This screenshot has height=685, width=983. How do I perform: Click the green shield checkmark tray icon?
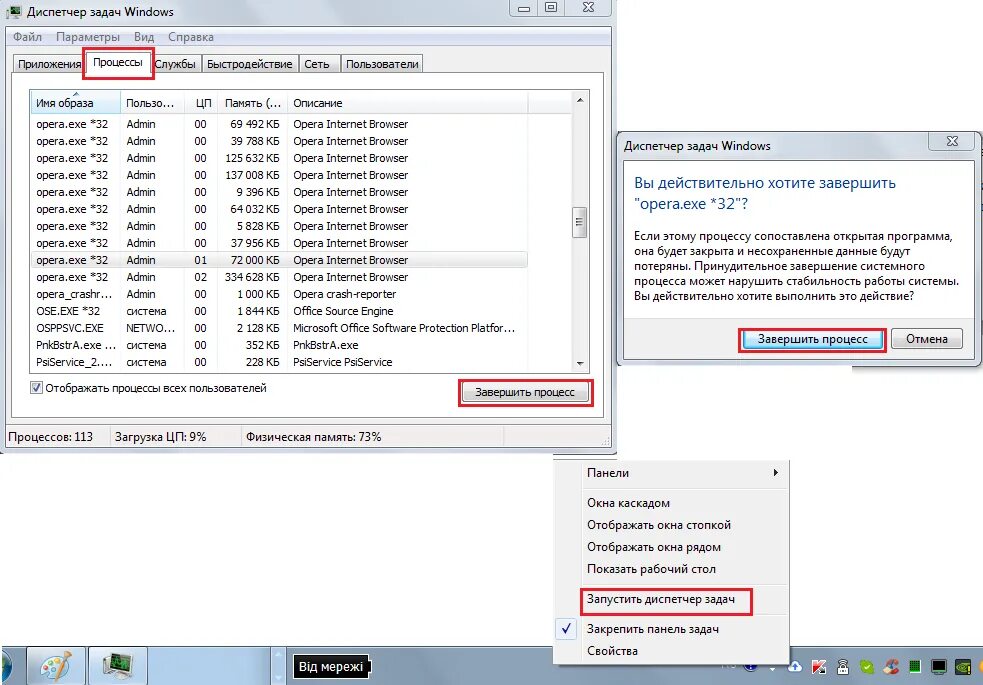867,667
